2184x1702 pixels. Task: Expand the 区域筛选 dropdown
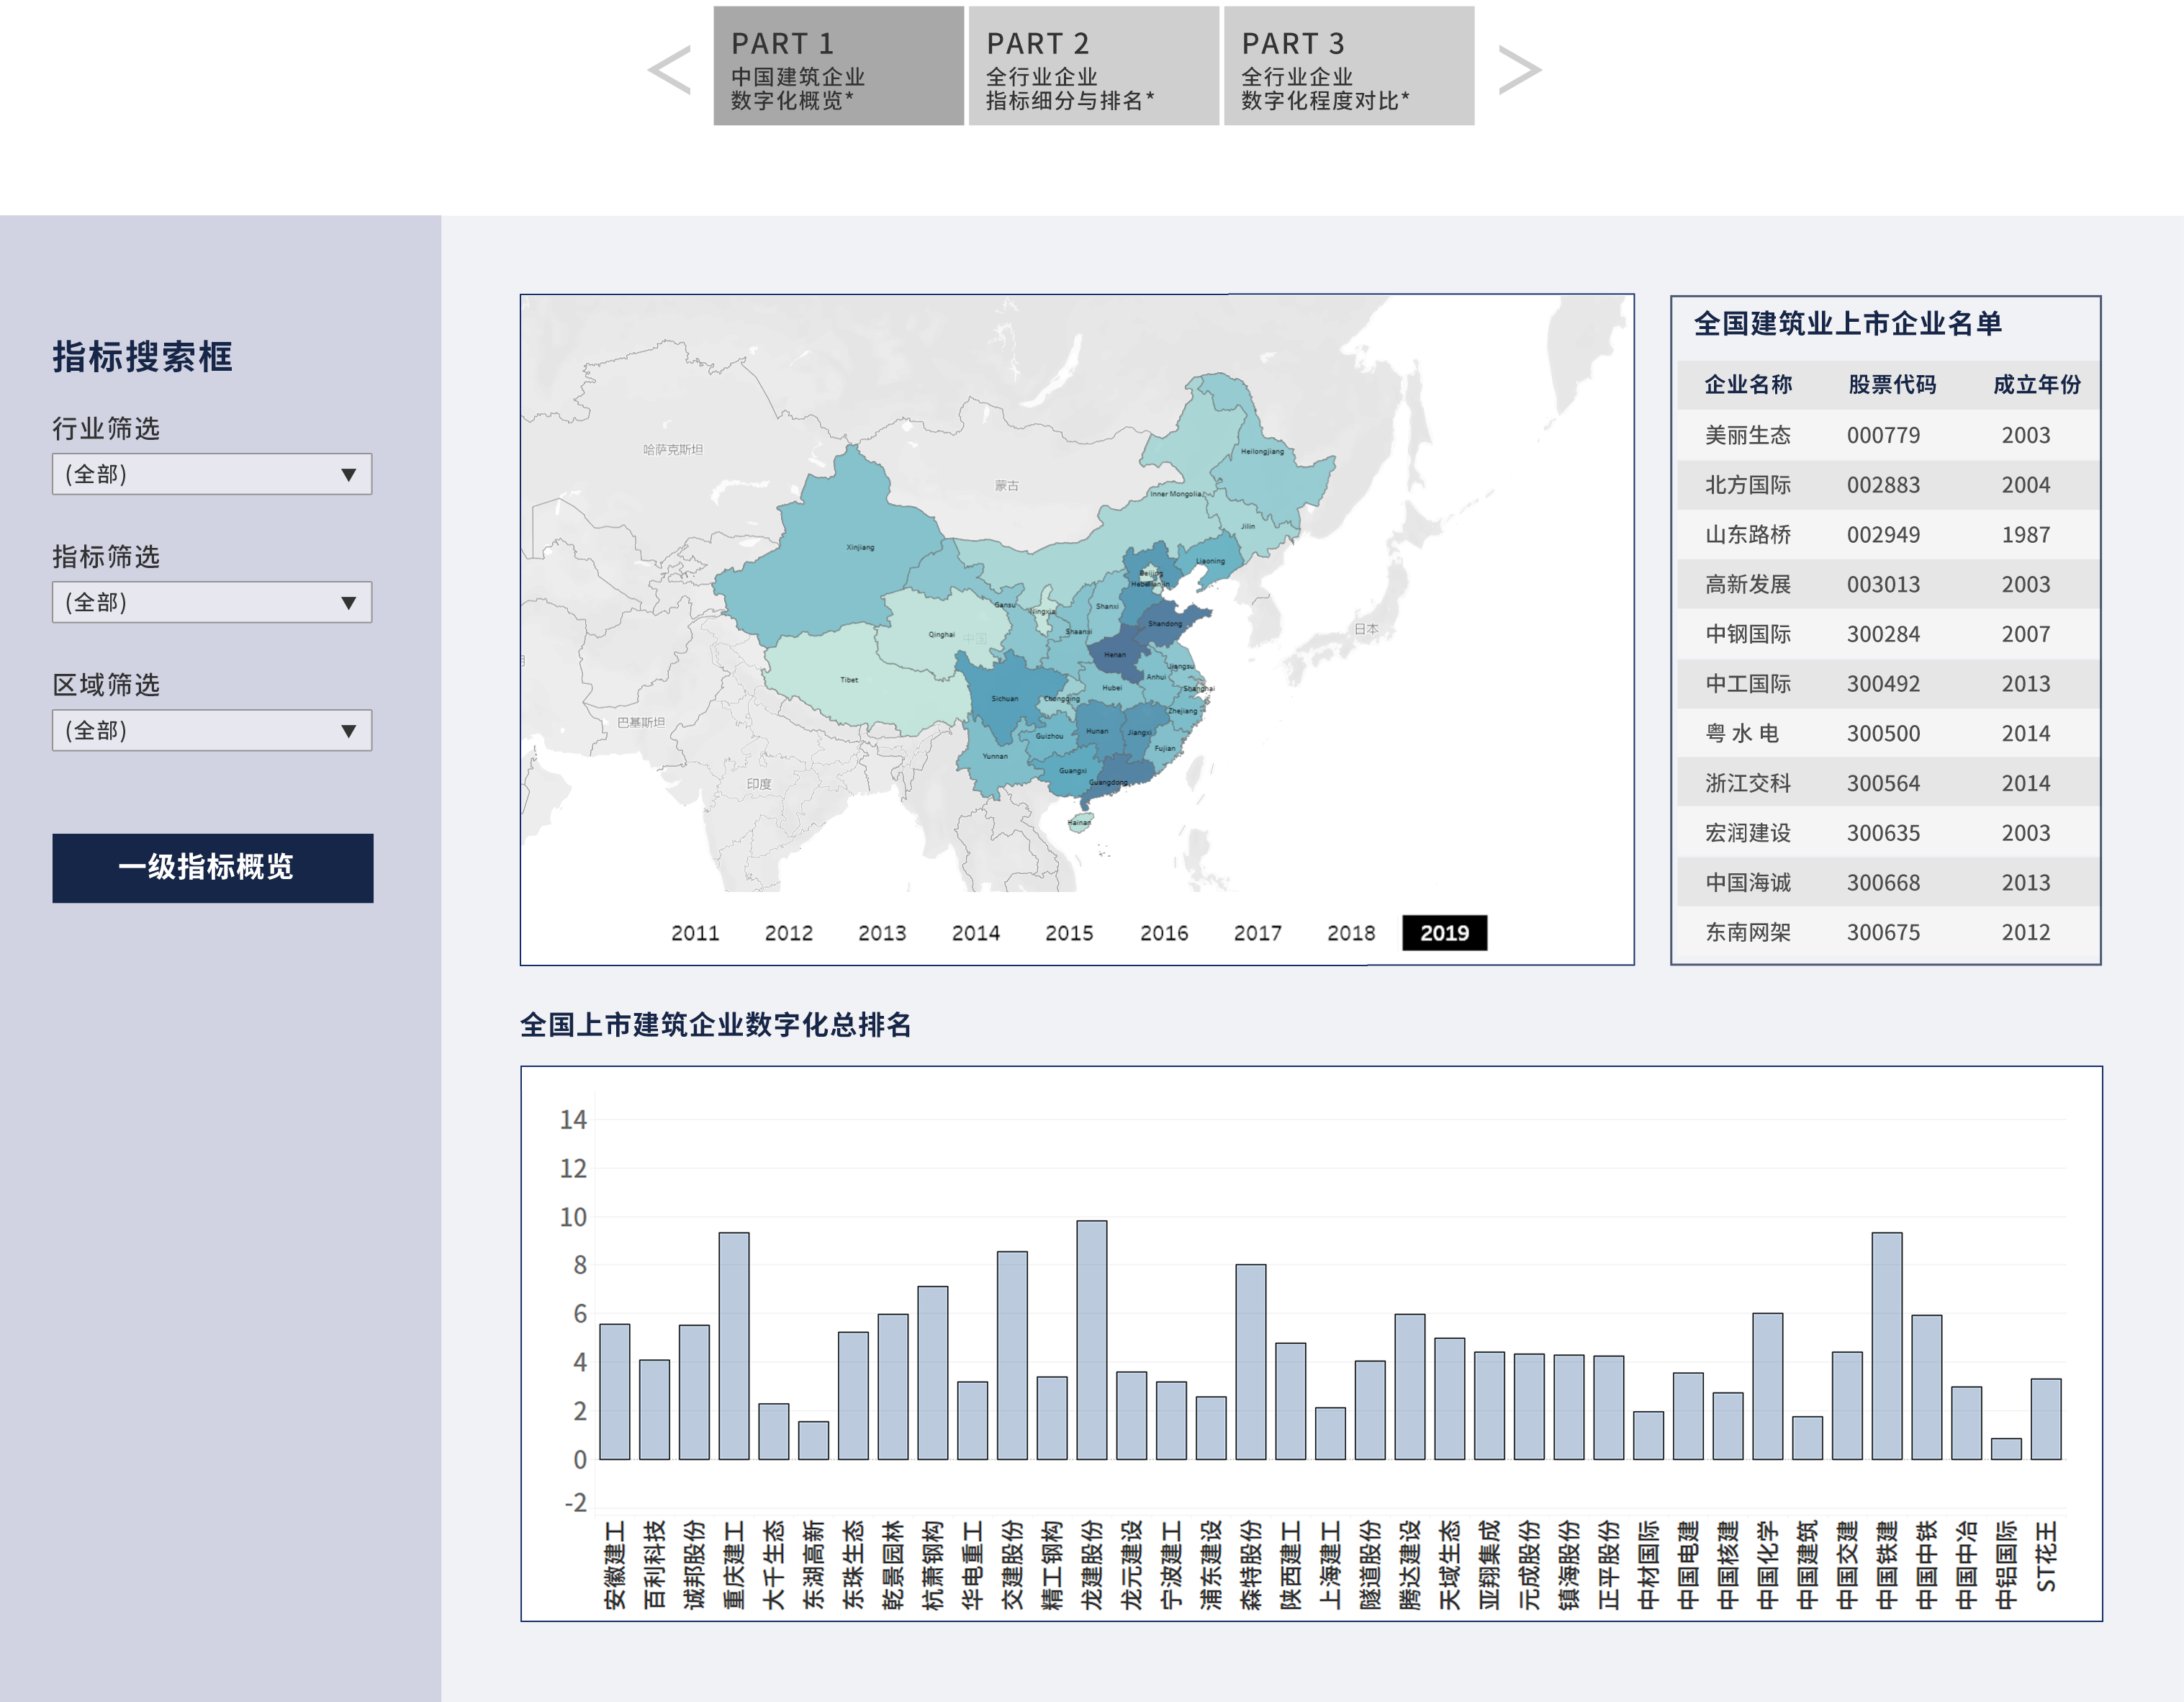212,730
